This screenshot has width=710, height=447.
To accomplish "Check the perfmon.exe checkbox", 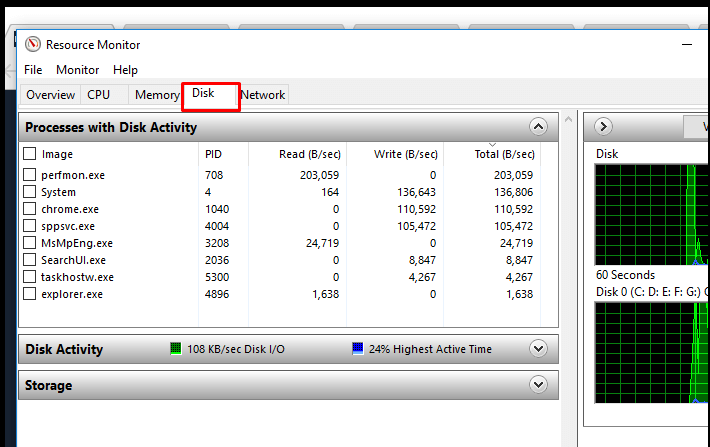I will 29,174.
